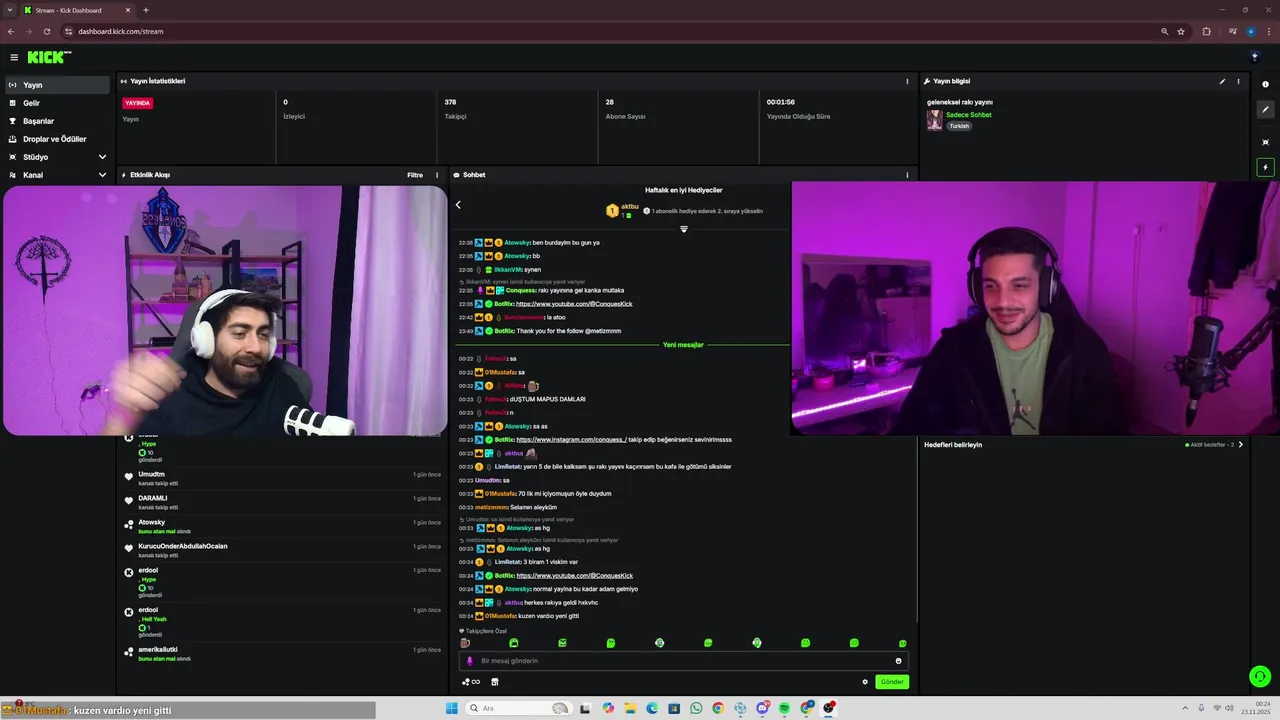Select Stream - Kick Dashboard tab

(78, 10)
